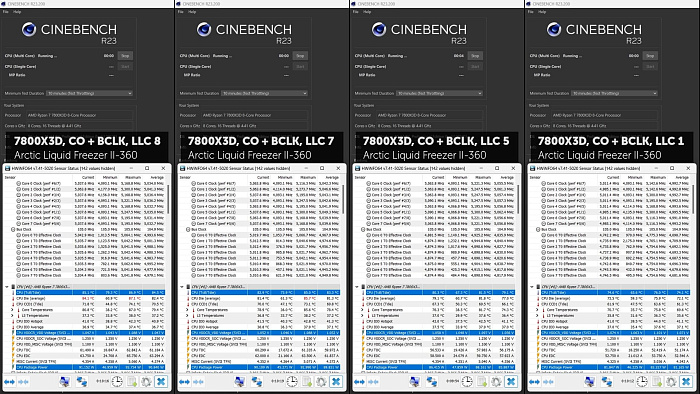Screen dimensions: 700x394
Task: Click Single Core Start button in LLC 8 Cinebench
Action: point(125,66)
